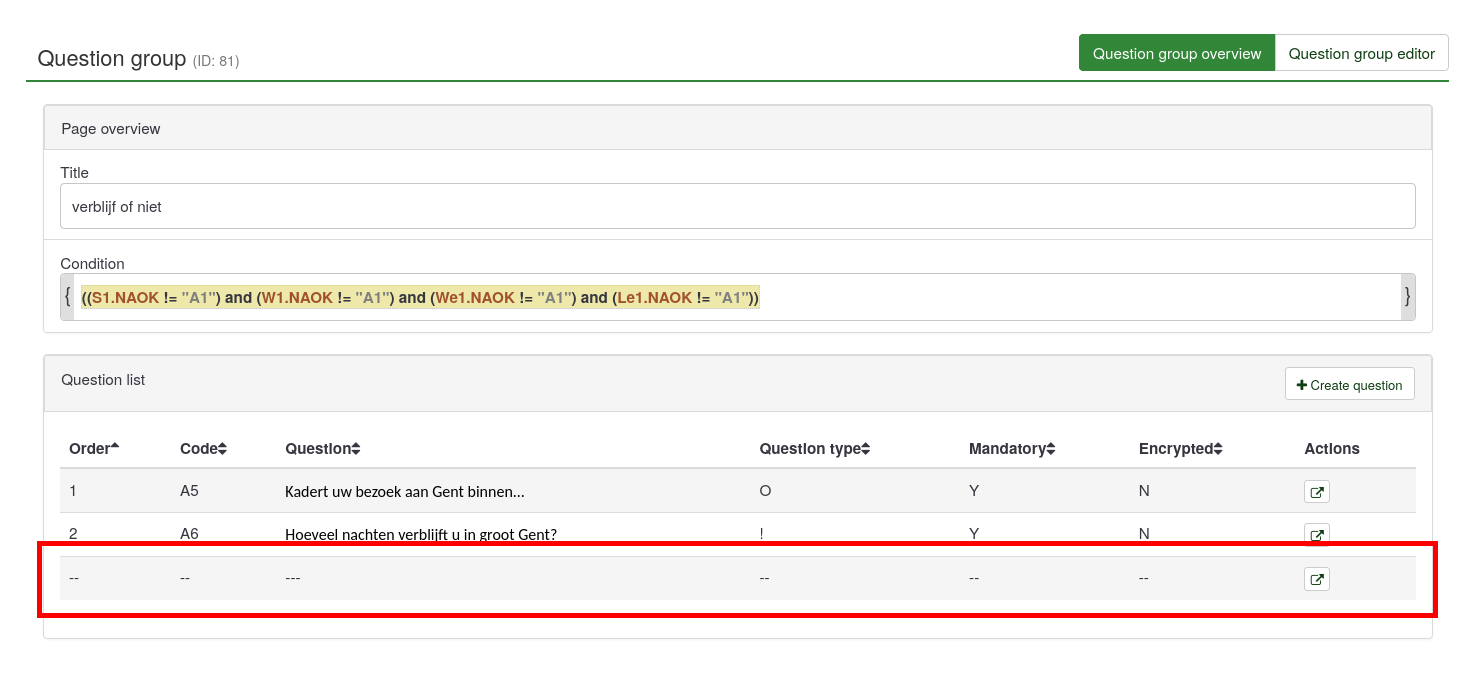Screen dimensions: 1474x685
Task: Click inside the Condition expression box
Action: click(x=1000, y=298)
